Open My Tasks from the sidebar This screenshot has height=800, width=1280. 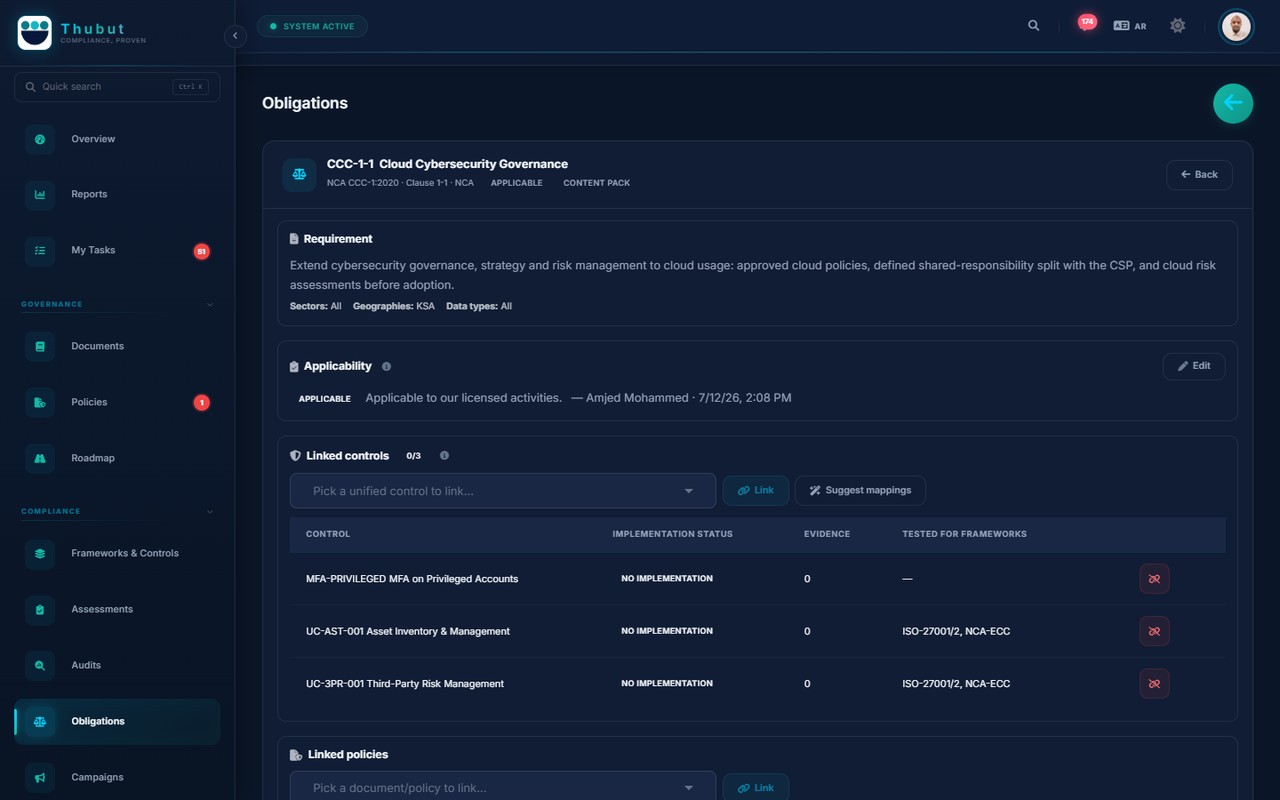pos(117,250)
